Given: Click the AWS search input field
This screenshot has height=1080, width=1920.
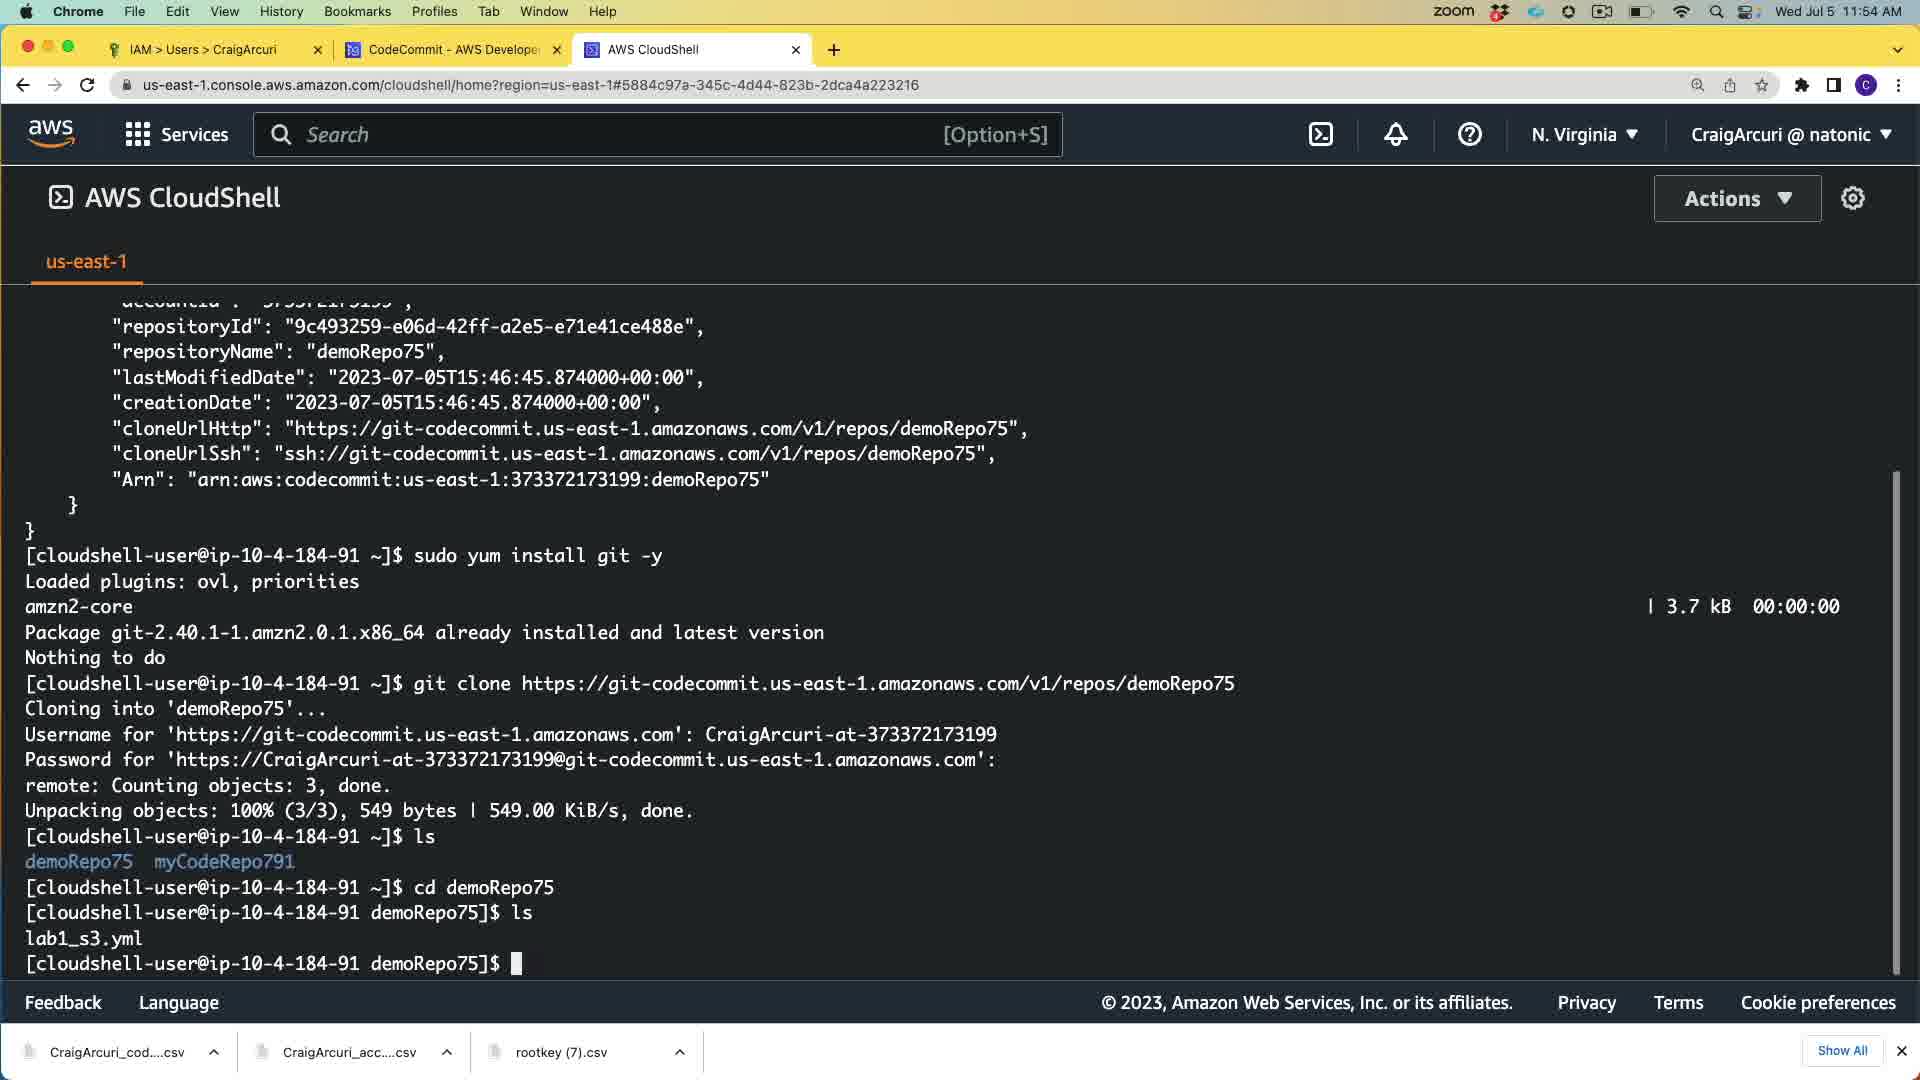Looking at the screenshot, I should (x=620, y=135).
